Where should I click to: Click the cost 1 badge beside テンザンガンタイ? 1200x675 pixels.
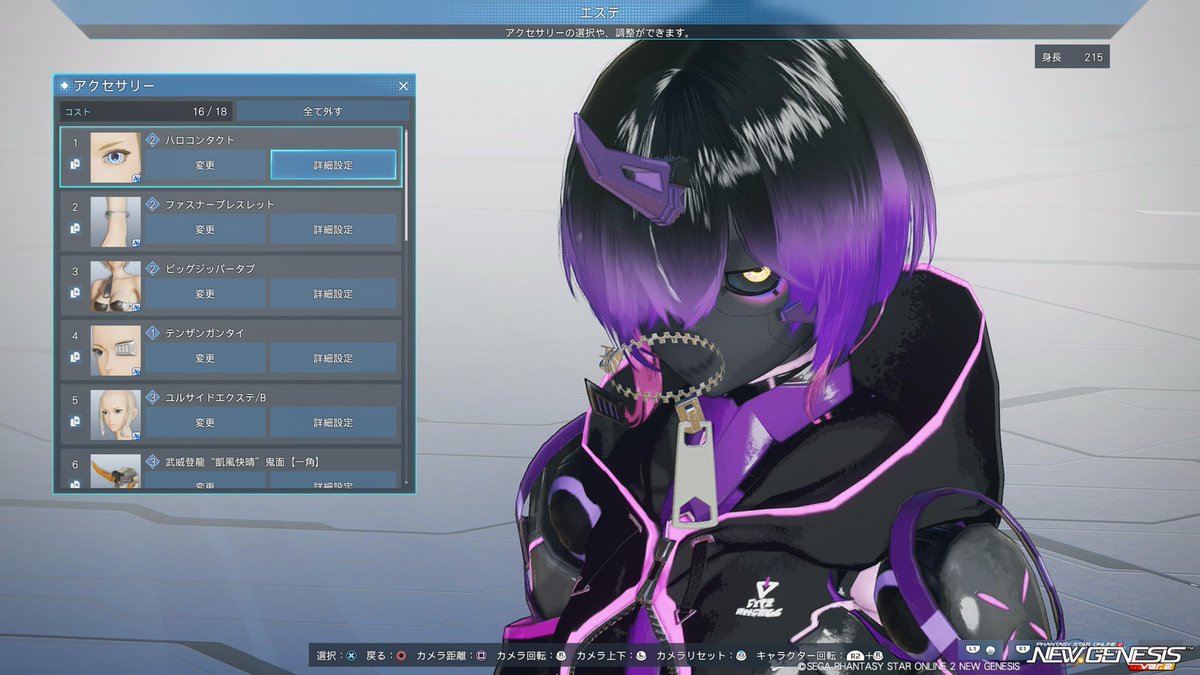pyautogui.click(x=153, y=333)
